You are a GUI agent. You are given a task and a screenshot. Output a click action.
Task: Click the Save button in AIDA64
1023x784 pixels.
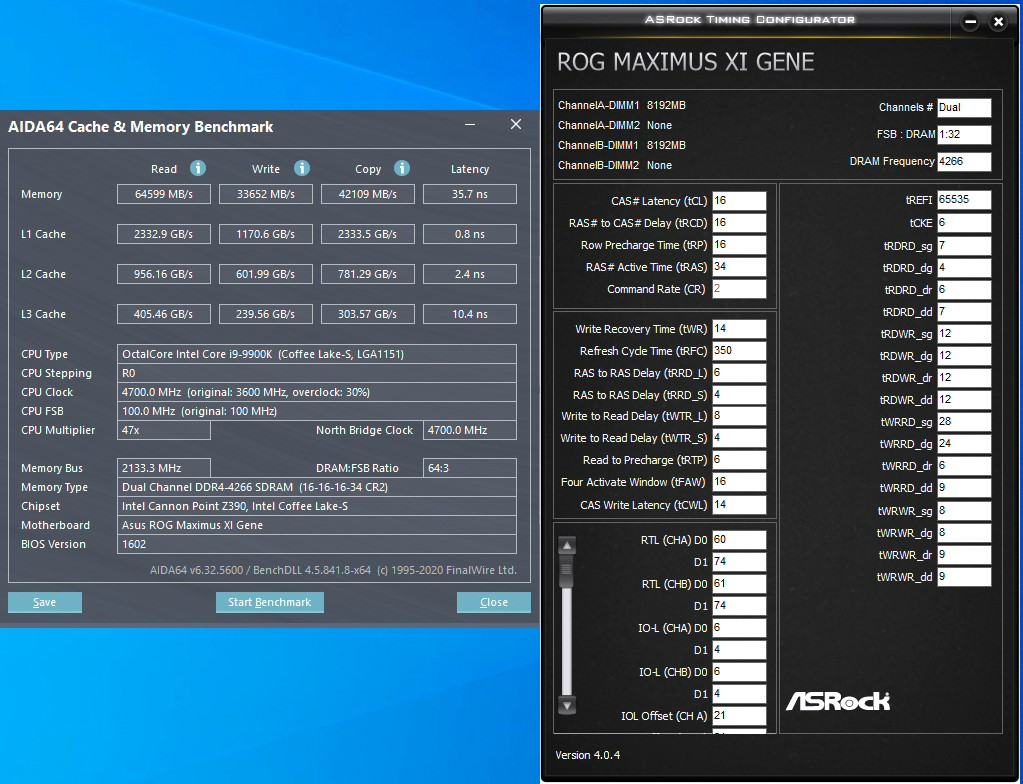[x=44, y=602]
